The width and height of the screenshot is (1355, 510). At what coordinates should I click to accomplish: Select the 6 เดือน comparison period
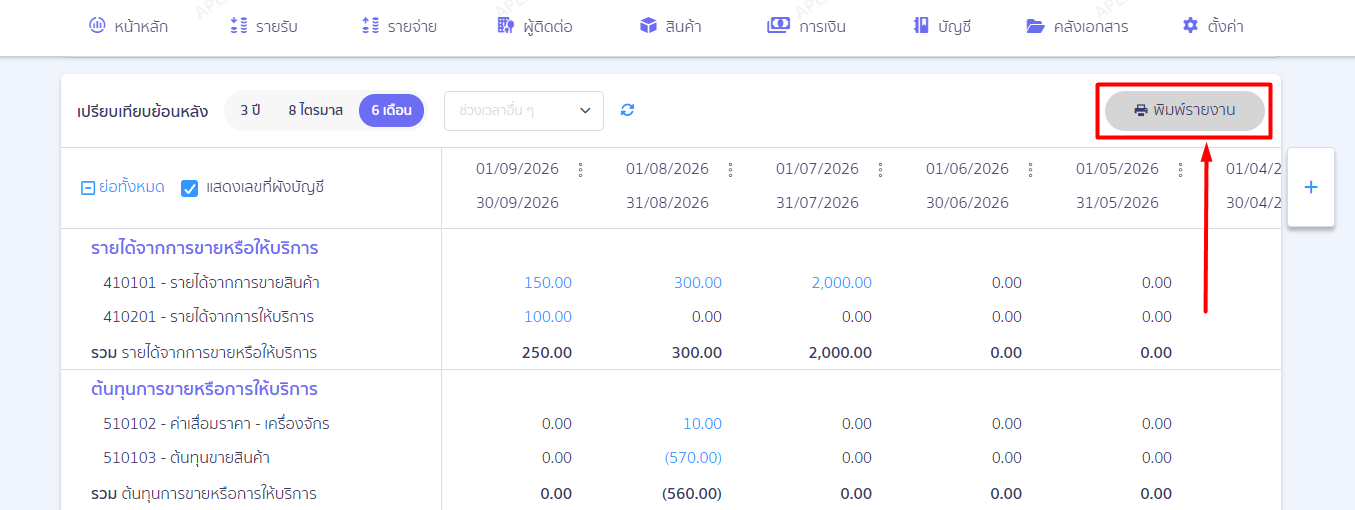[392, 111]
